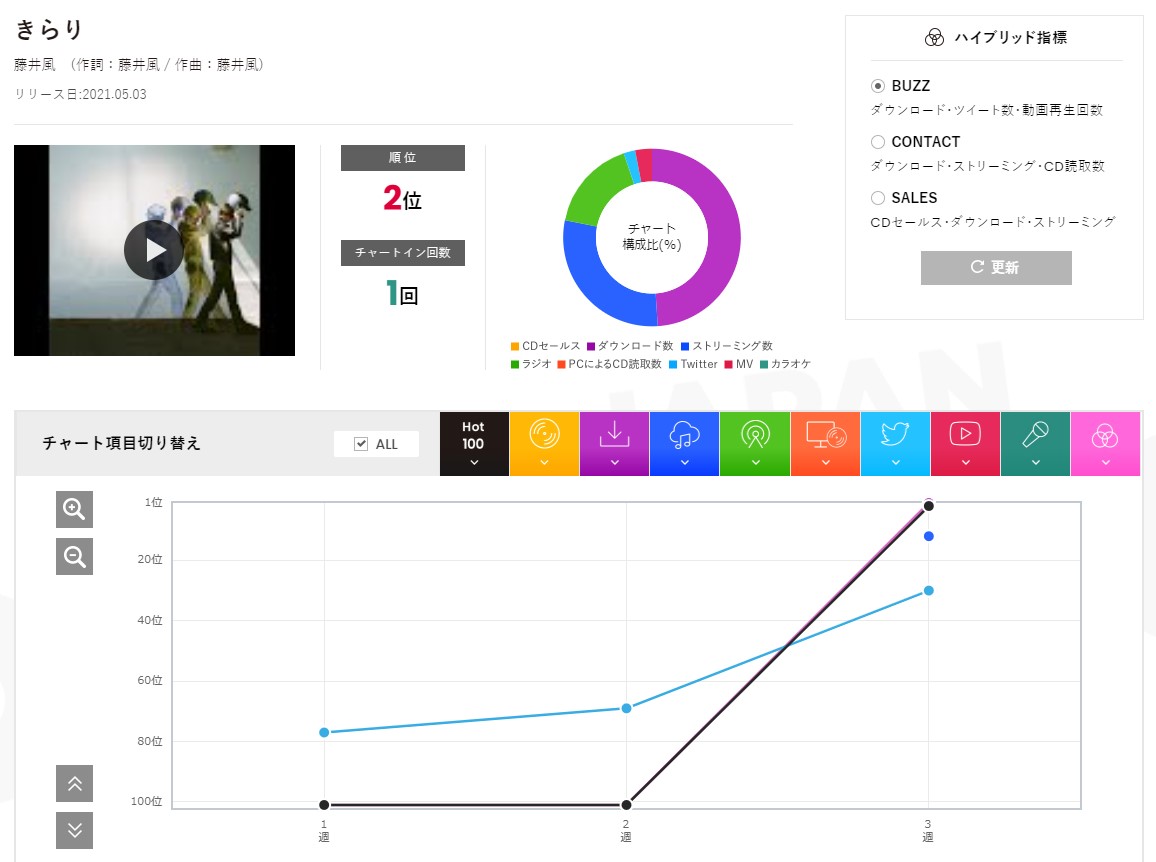
Task: Click the ストリーミング数 legend swatch
Action: click(x=685, y=346)
